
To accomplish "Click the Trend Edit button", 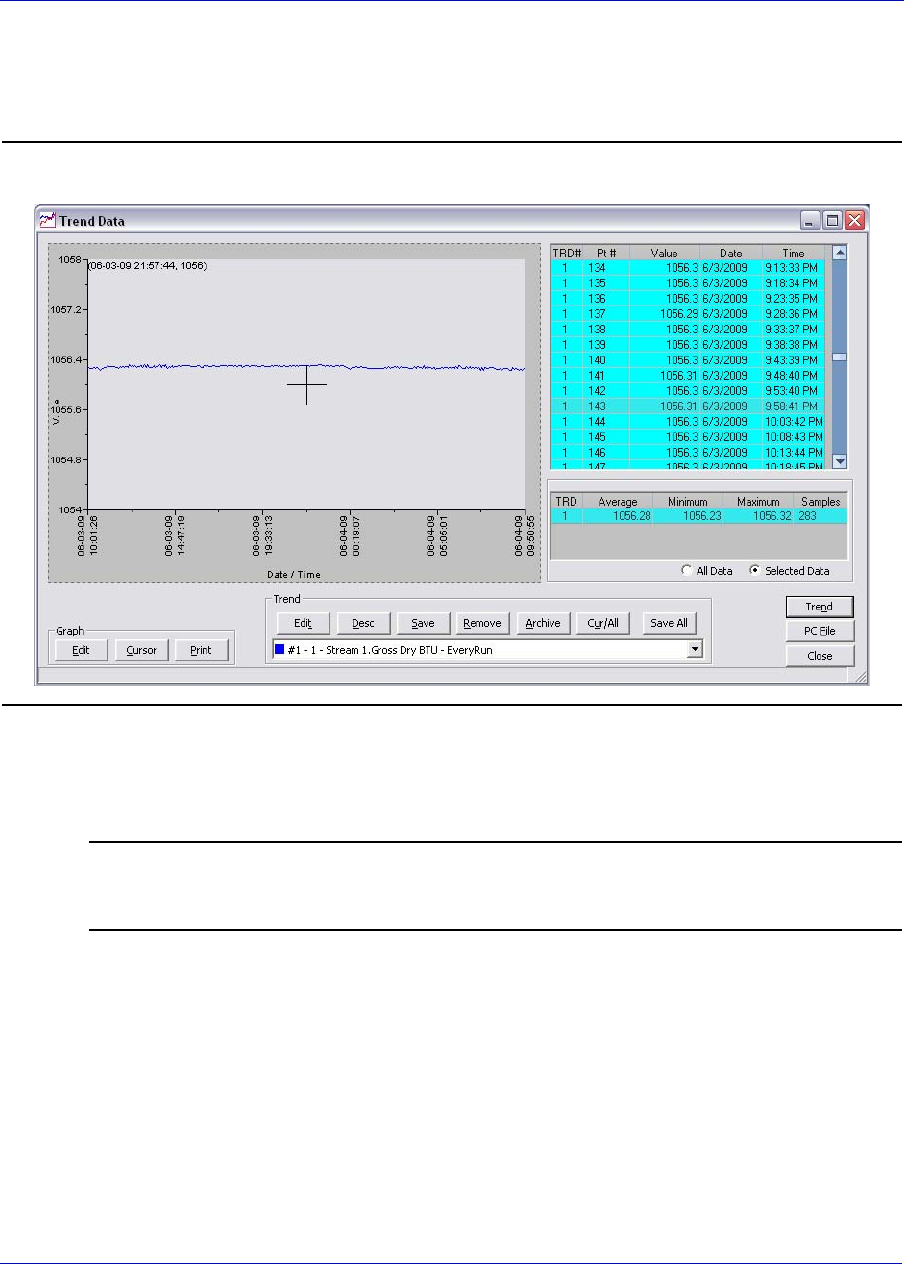I will click(x=303, y=623).
